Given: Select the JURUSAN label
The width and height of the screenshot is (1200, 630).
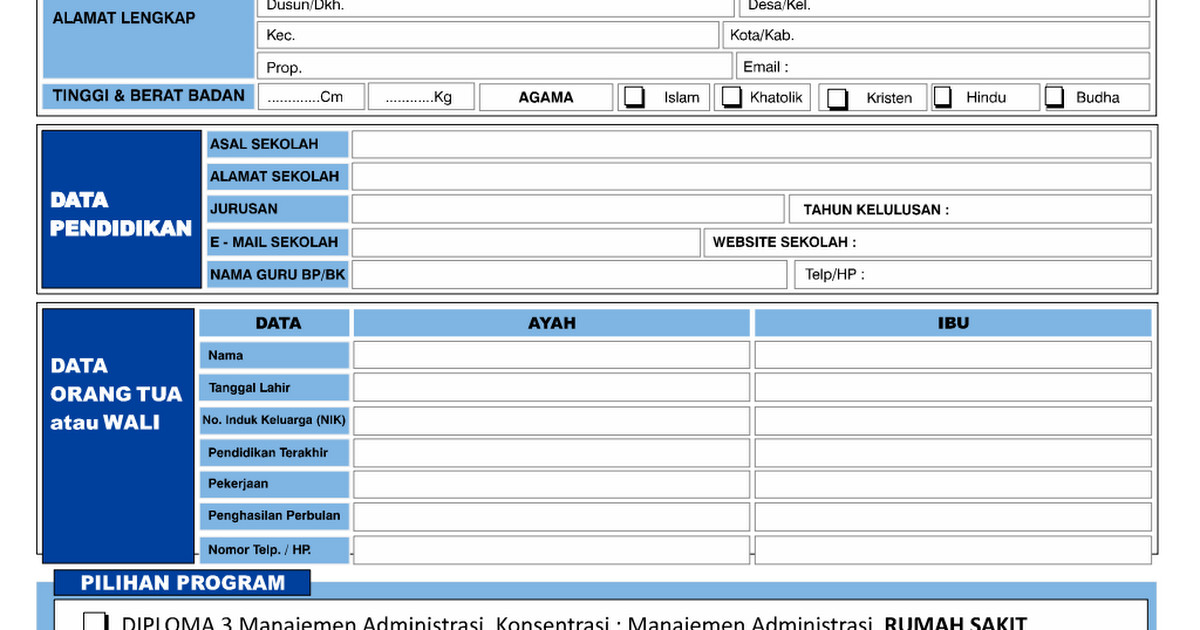Looking at the screenshot, I should 244,209.
